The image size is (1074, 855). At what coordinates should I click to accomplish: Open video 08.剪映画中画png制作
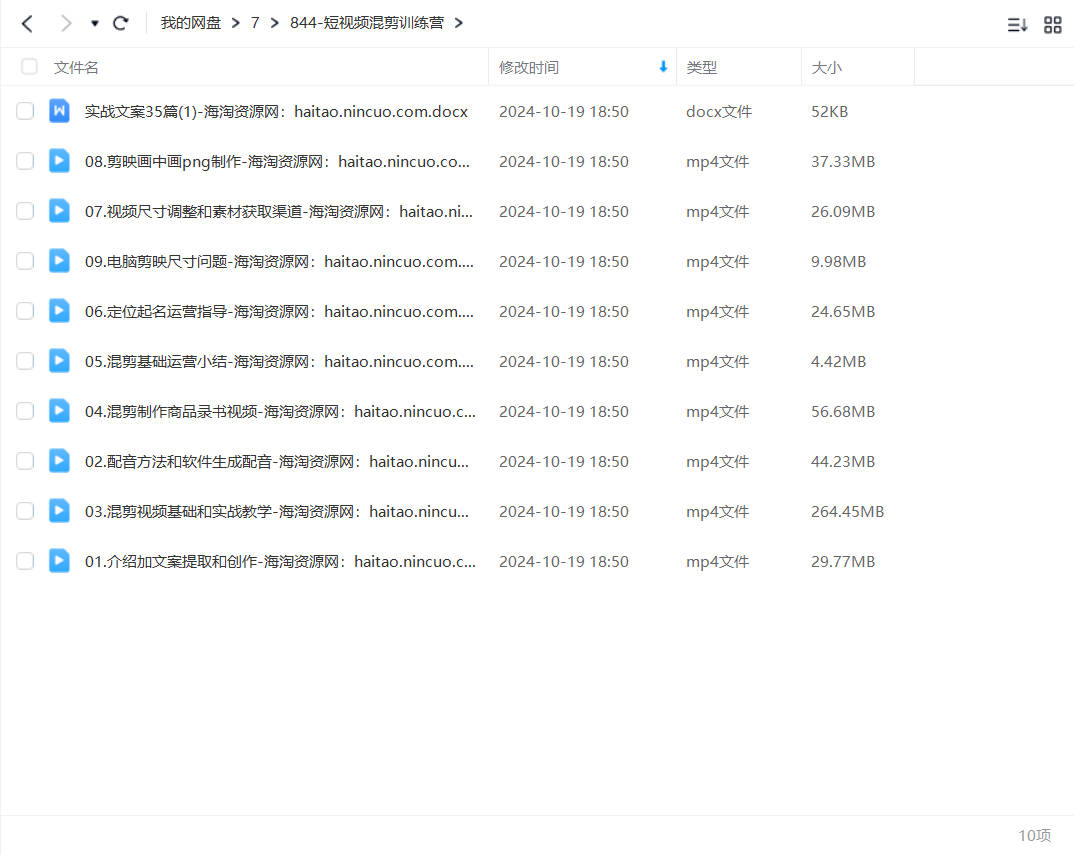(277, 162)
